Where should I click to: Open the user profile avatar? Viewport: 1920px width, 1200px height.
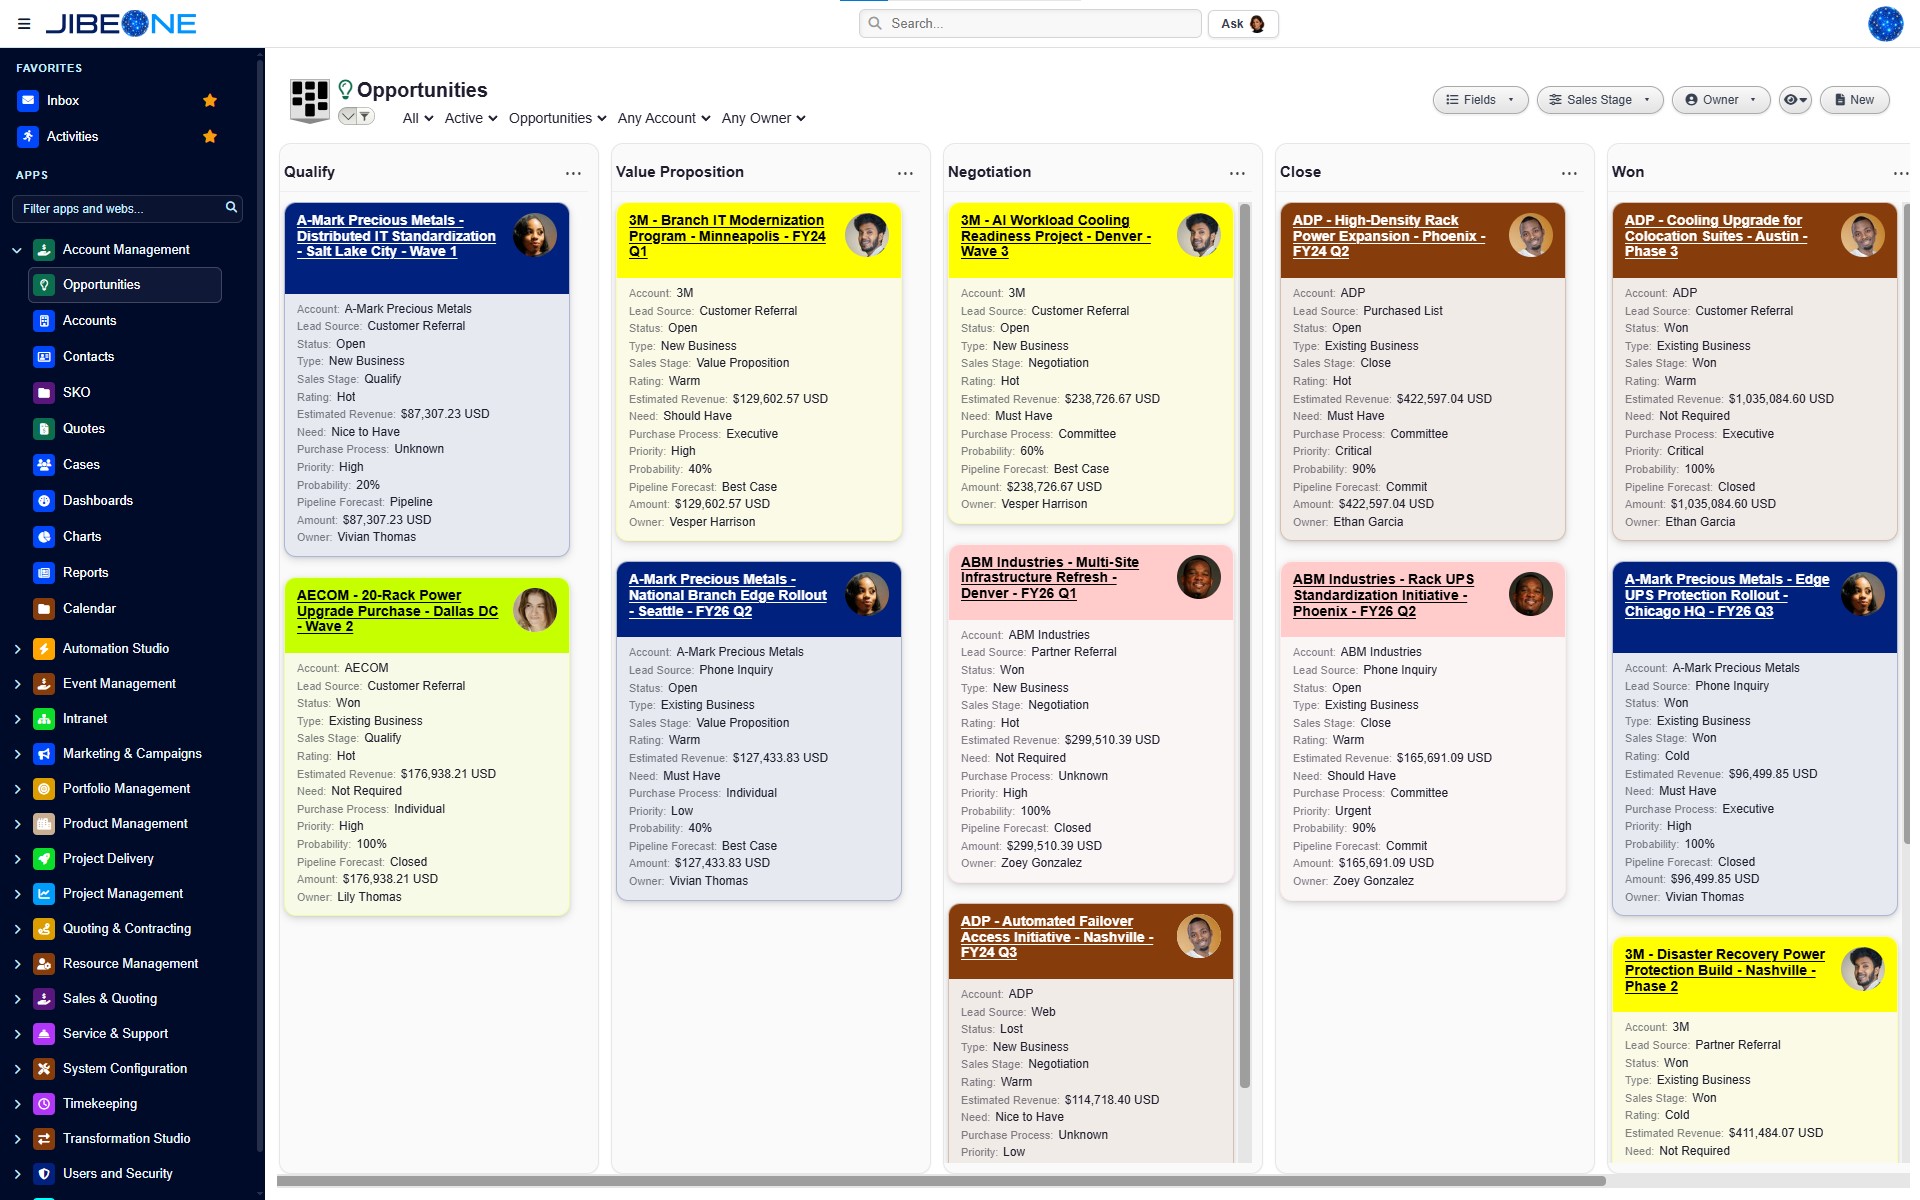[1885, 24]
